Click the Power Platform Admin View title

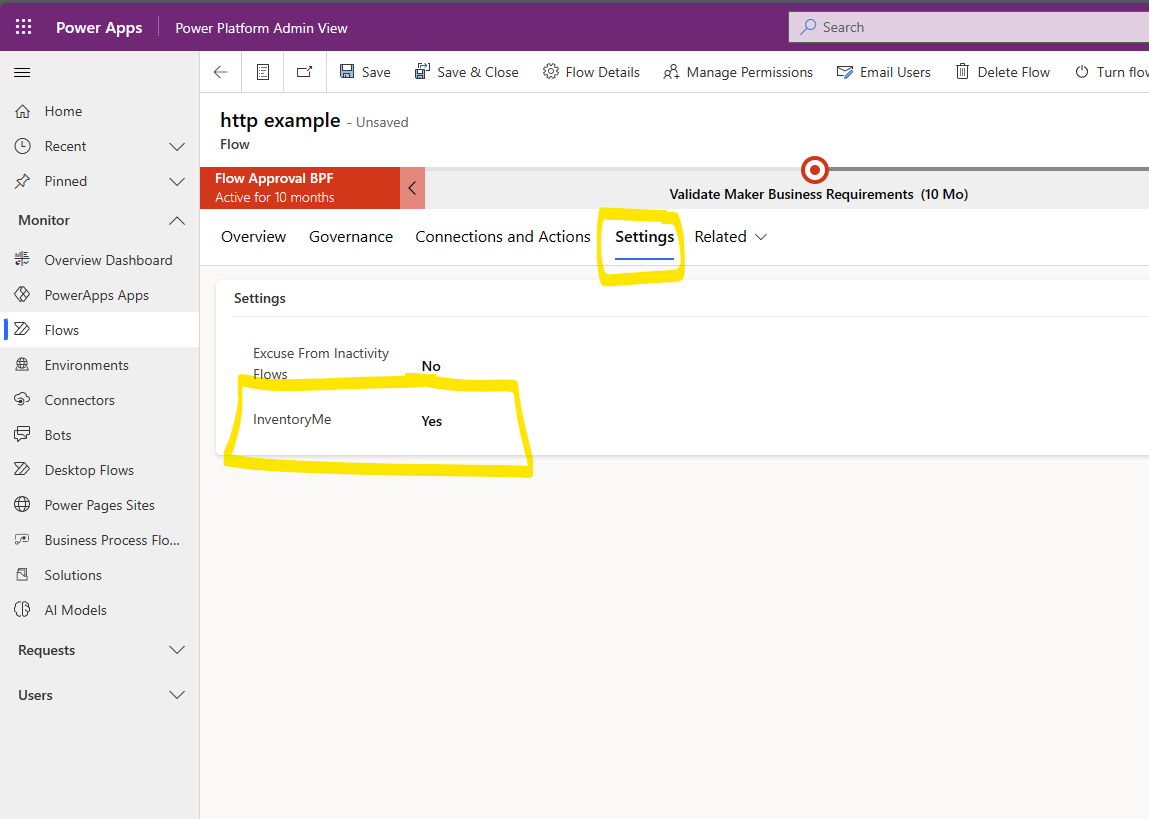pos(262,28)
